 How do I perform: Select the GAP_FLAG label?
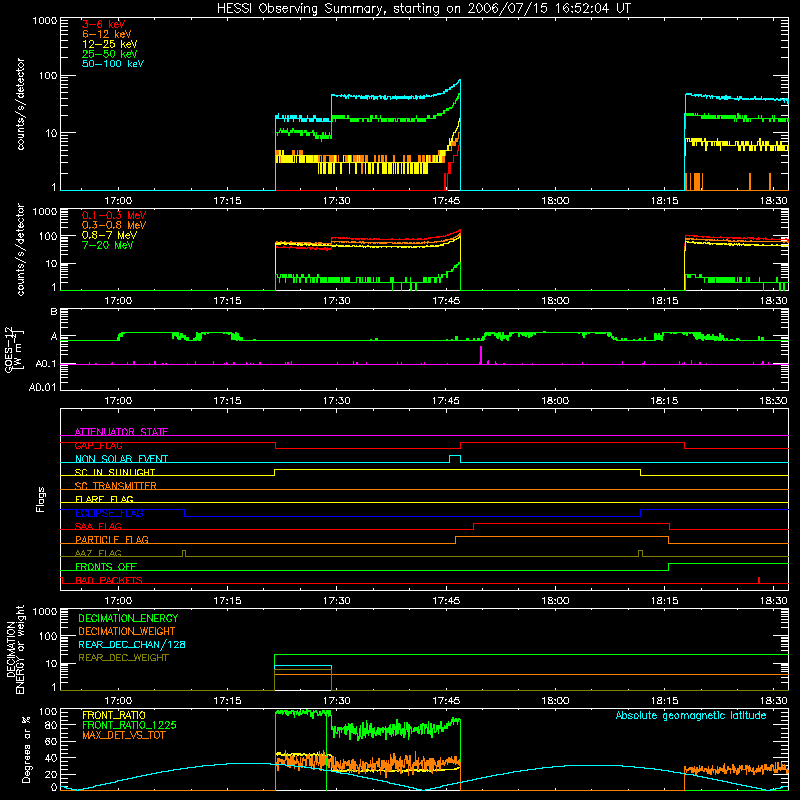(x=98, y=445)
